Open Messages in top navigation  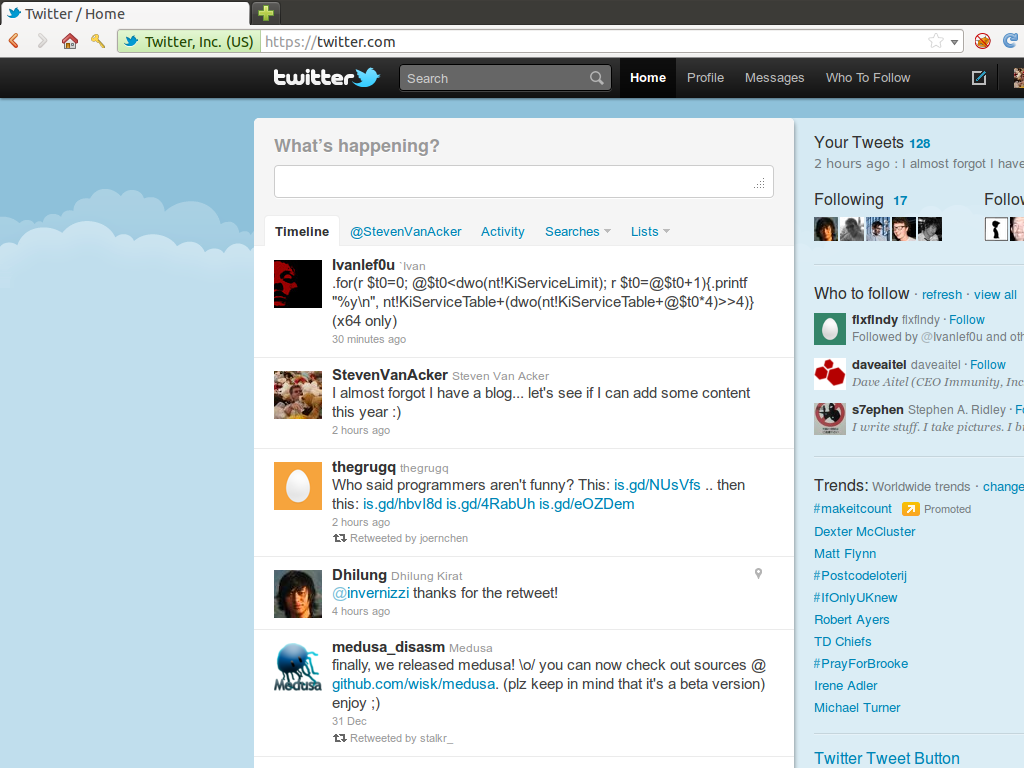coord(775,78)
